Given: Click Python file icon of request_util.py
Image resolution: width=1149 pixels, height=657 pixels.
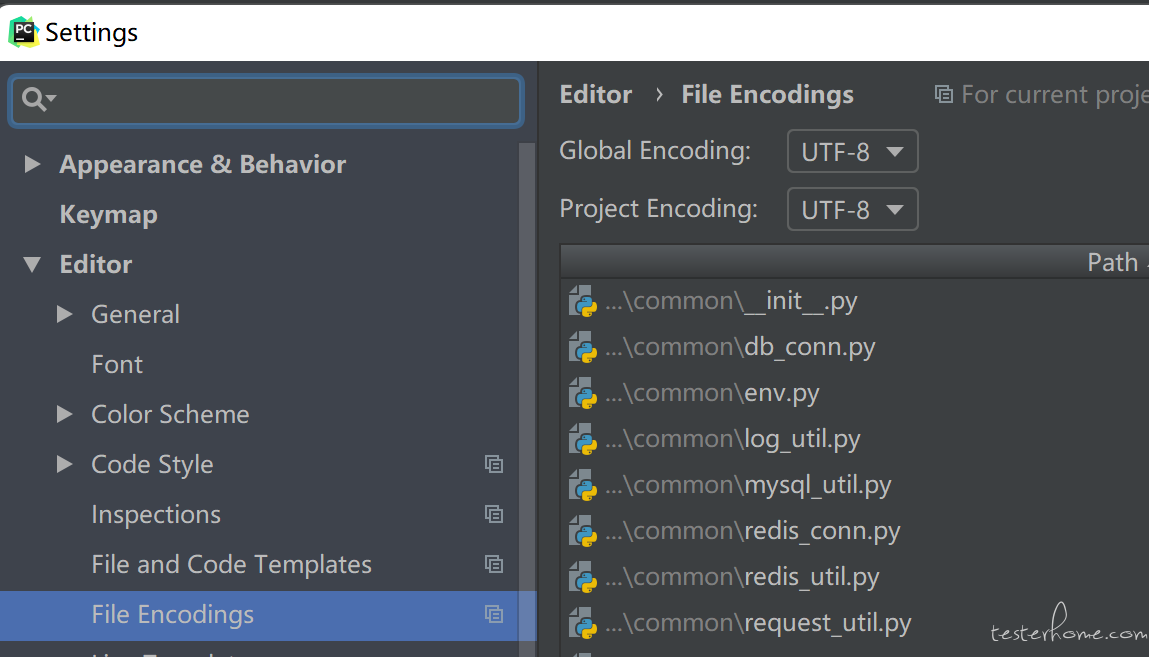Looking at the screenshot, I should (x=583, y=624).
